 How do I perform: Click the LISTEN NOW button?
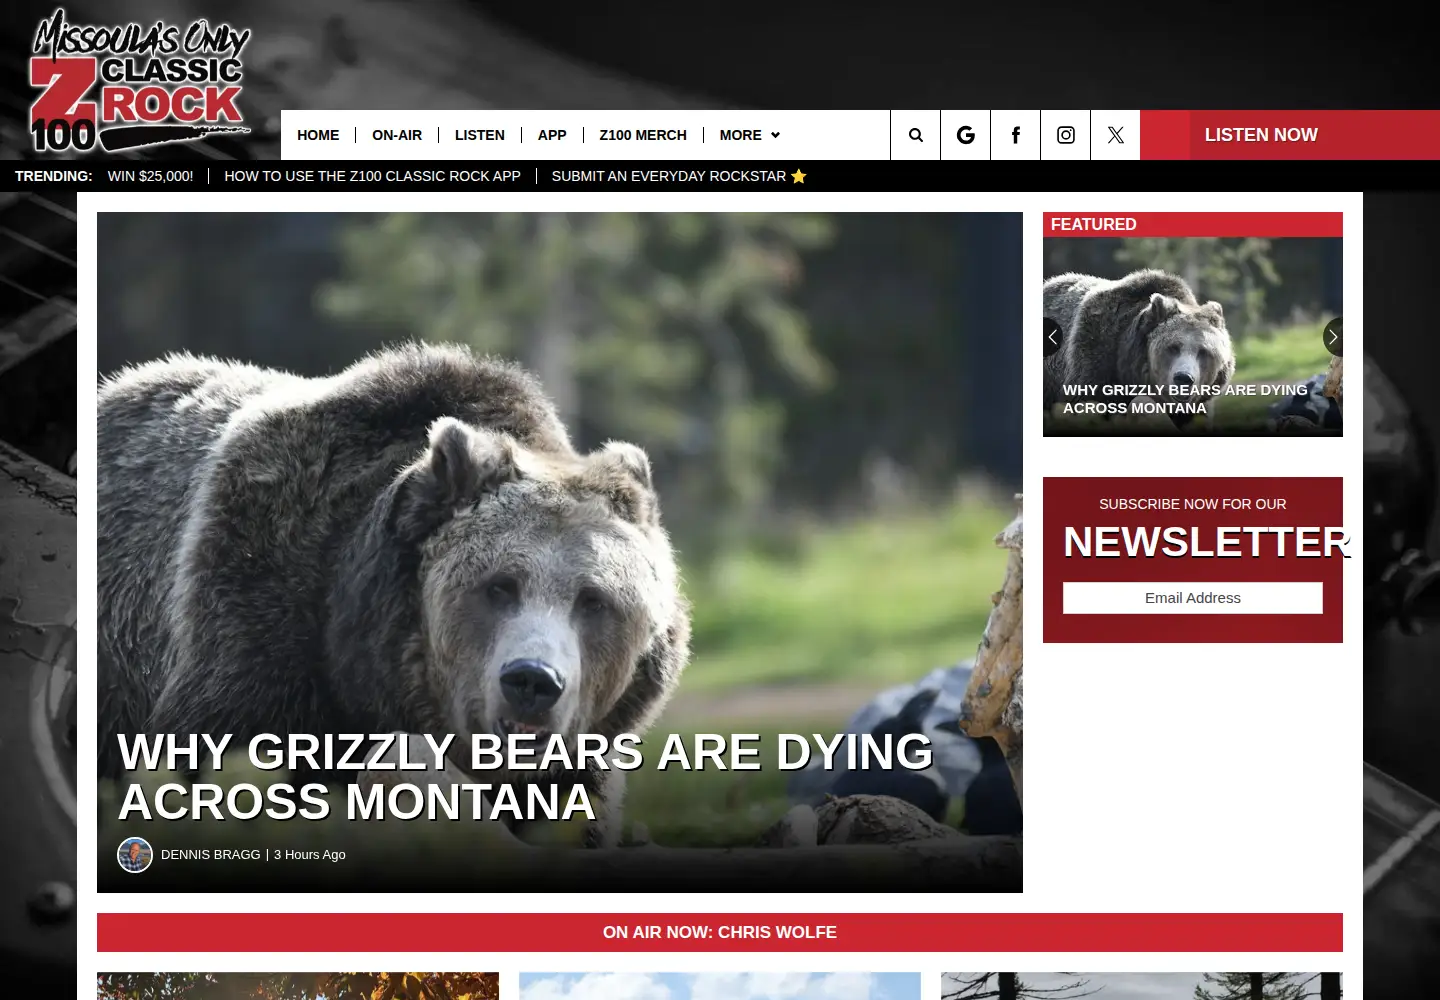[x=1290, y=135]
